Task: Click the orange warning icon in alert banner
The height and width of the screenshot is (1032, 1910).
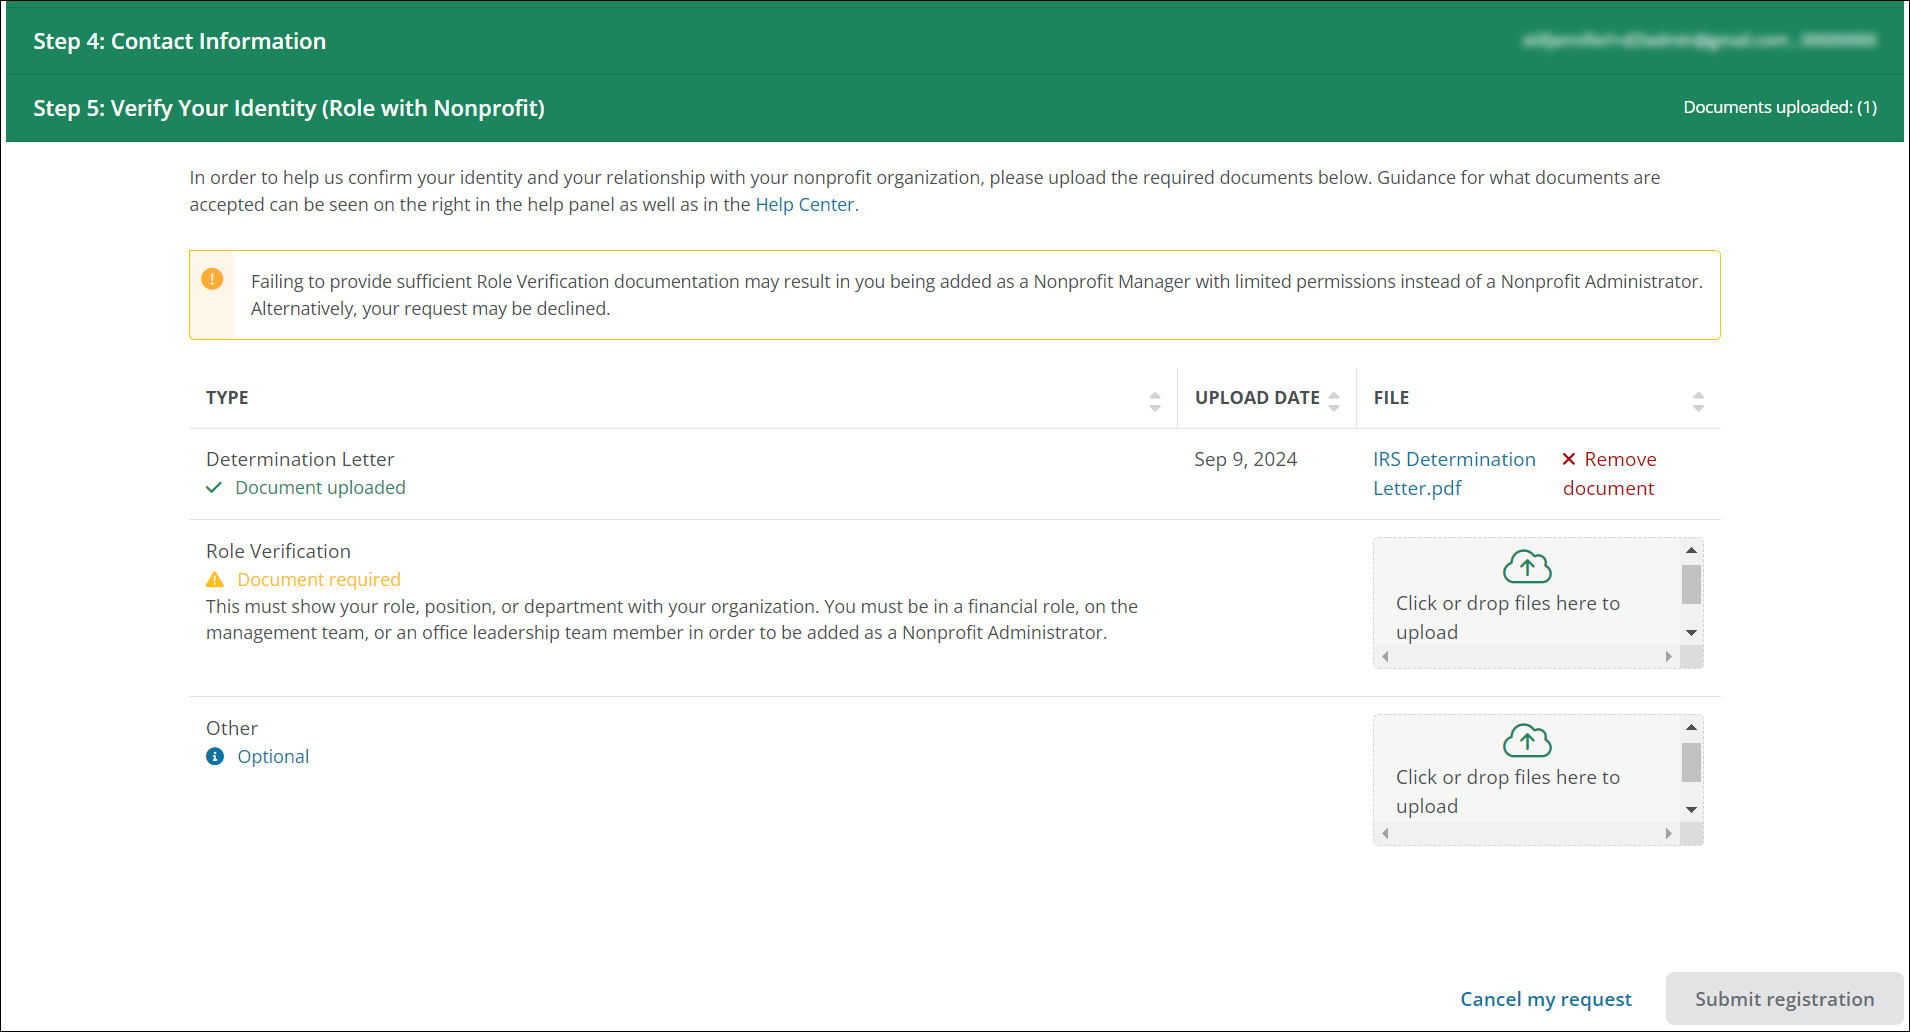Action: pos(212,279)
